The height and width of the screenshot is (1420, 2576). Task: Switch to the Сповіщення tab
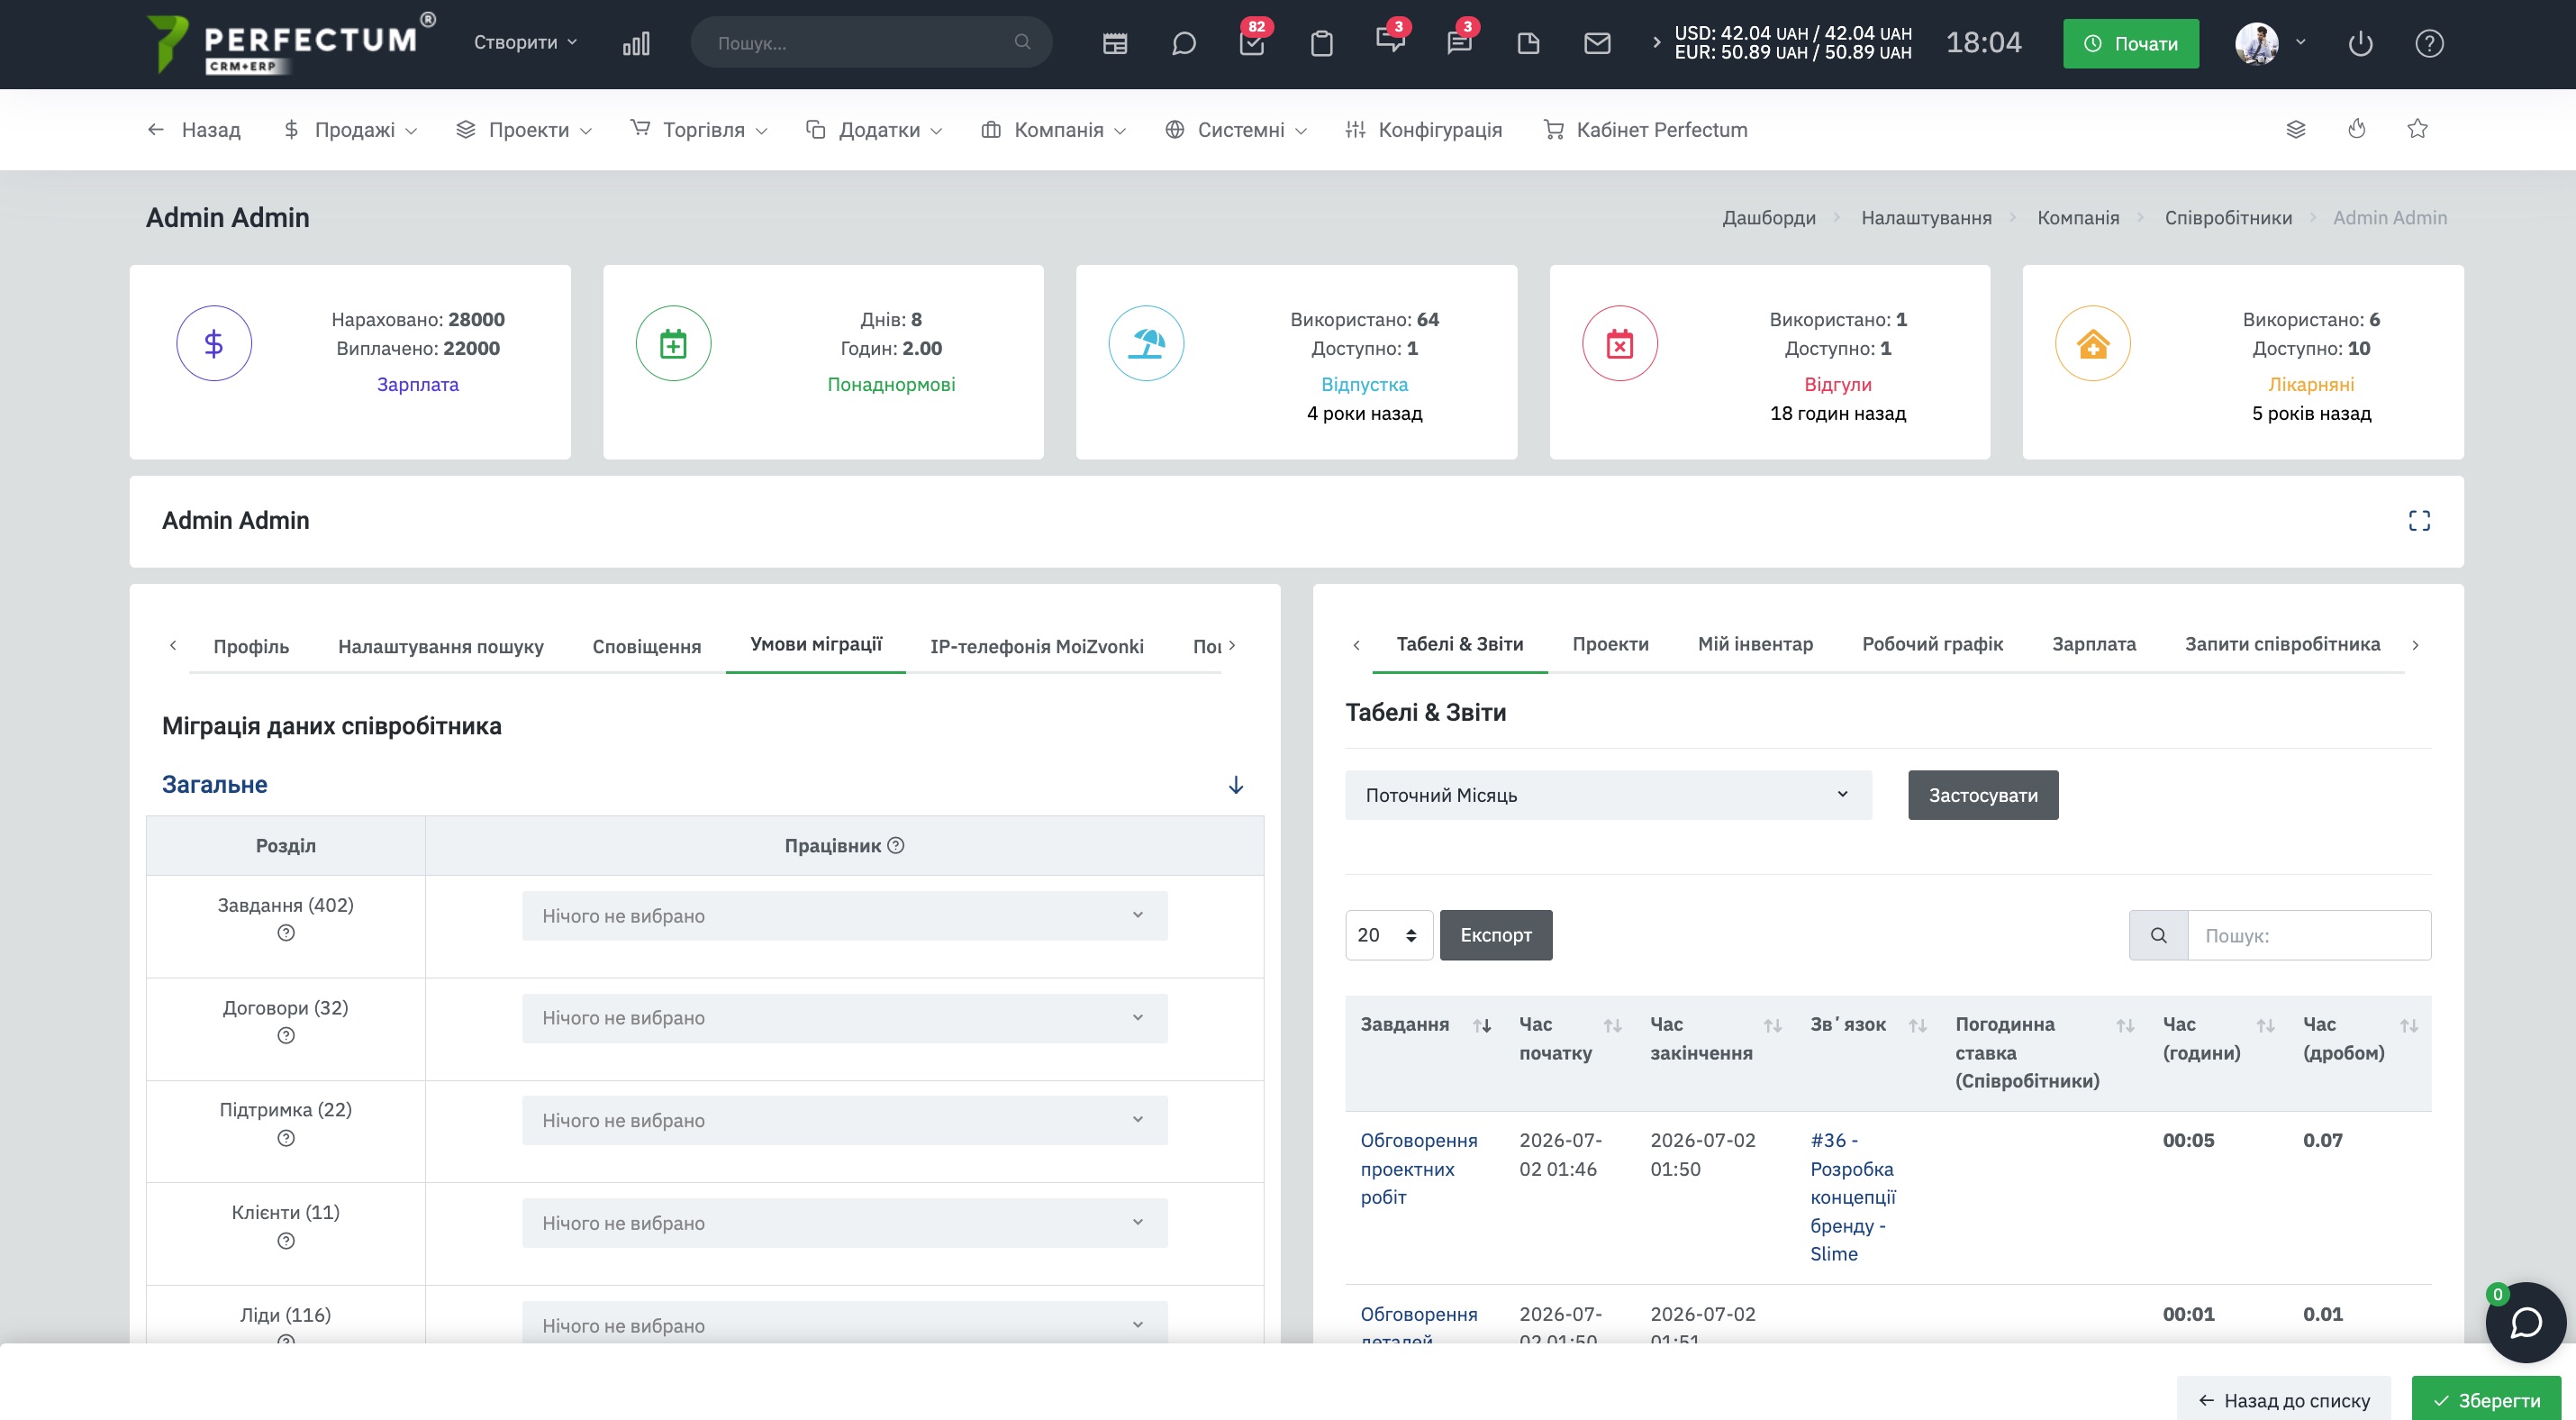pos(646,646)
